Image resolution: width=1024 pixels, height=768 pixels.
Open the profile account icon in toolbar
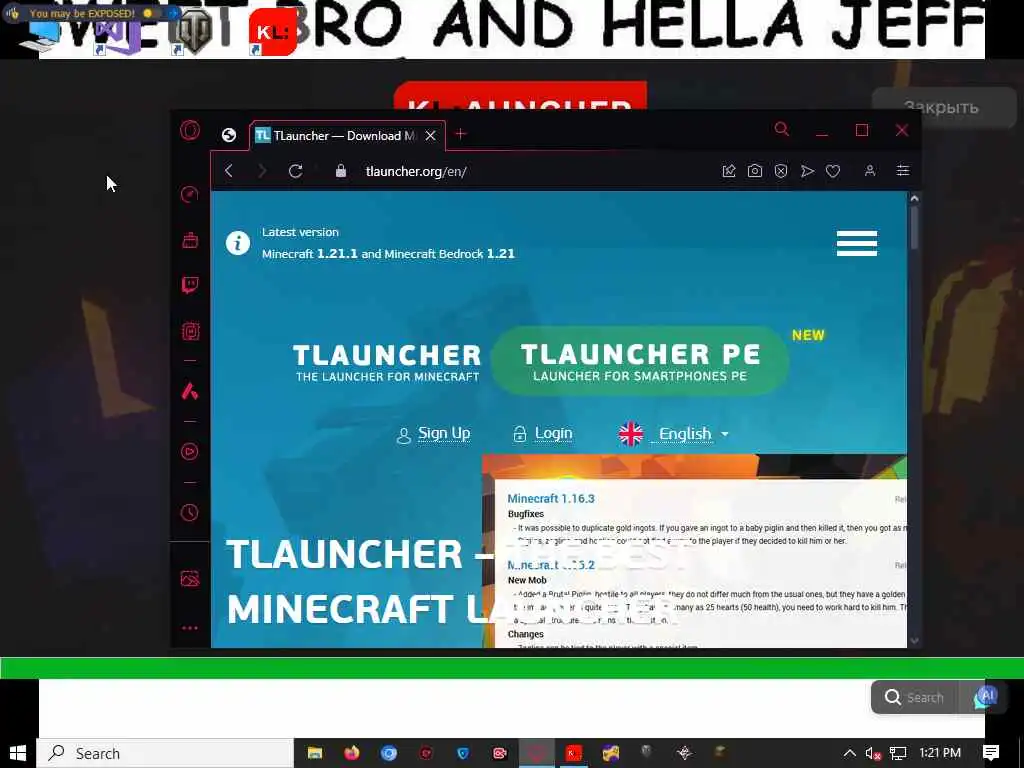pyautogui.click(x=870, y=171)
